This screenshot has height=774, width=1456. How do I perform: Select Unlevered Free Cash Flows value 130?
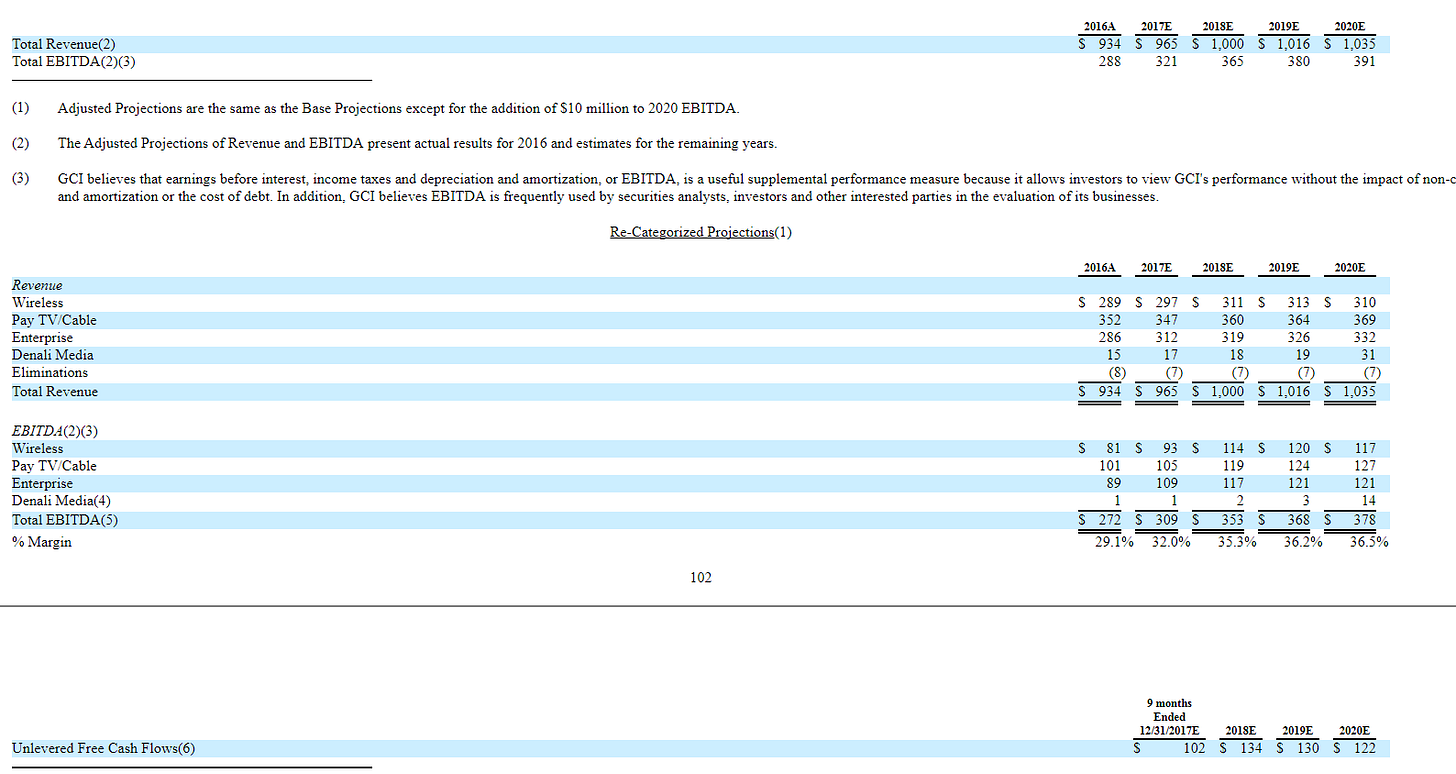tap(1307, 748)
